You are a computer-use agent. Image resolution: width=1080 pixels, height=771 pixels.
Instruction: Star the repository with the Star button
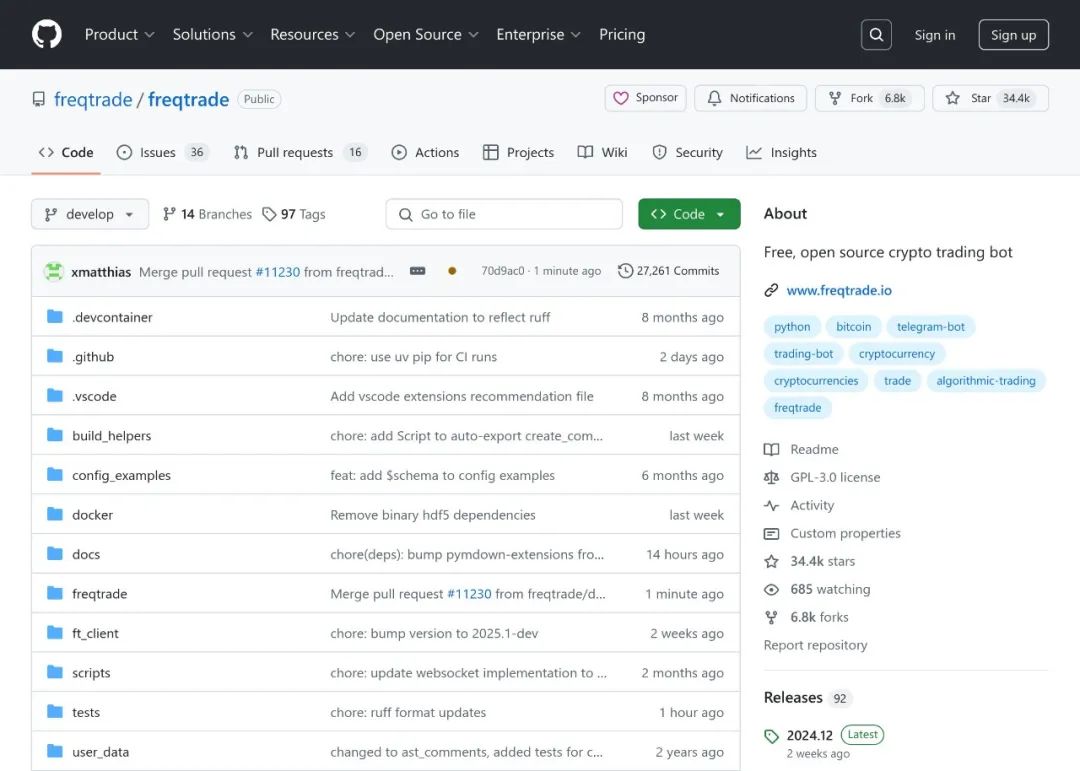click(x=990, y=98)
